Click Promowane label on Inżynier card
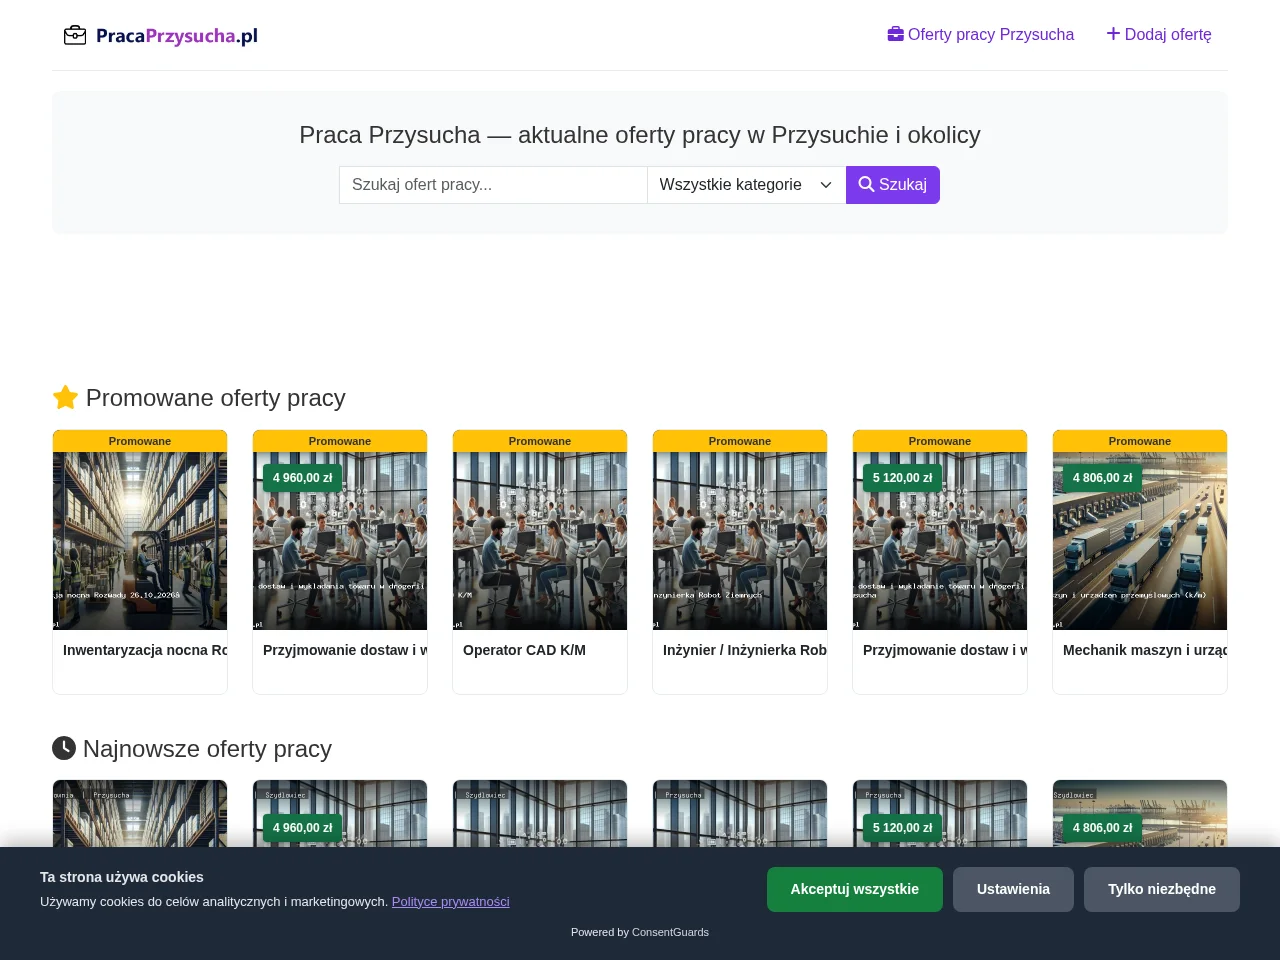 (740, 441)
